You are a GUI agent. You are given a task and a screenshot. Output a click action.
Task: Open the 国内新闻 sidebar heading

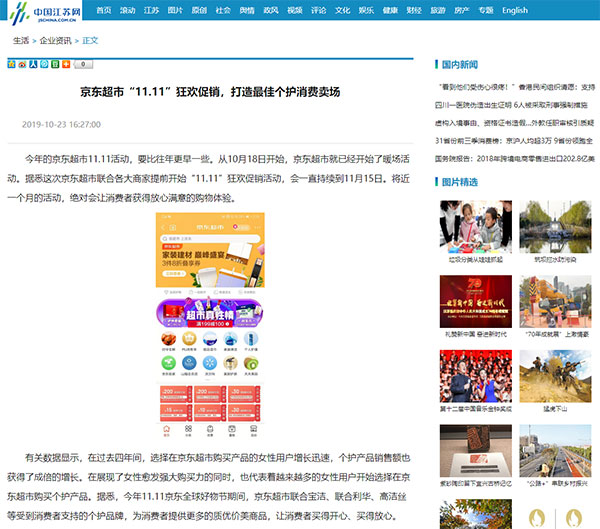(x=460, y=65)
